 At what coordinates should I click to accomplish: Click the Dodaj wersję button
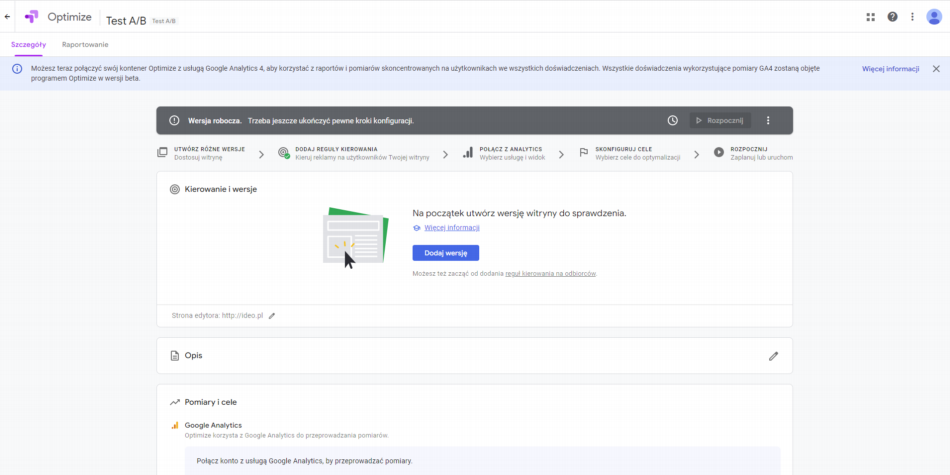coord(445,253)
